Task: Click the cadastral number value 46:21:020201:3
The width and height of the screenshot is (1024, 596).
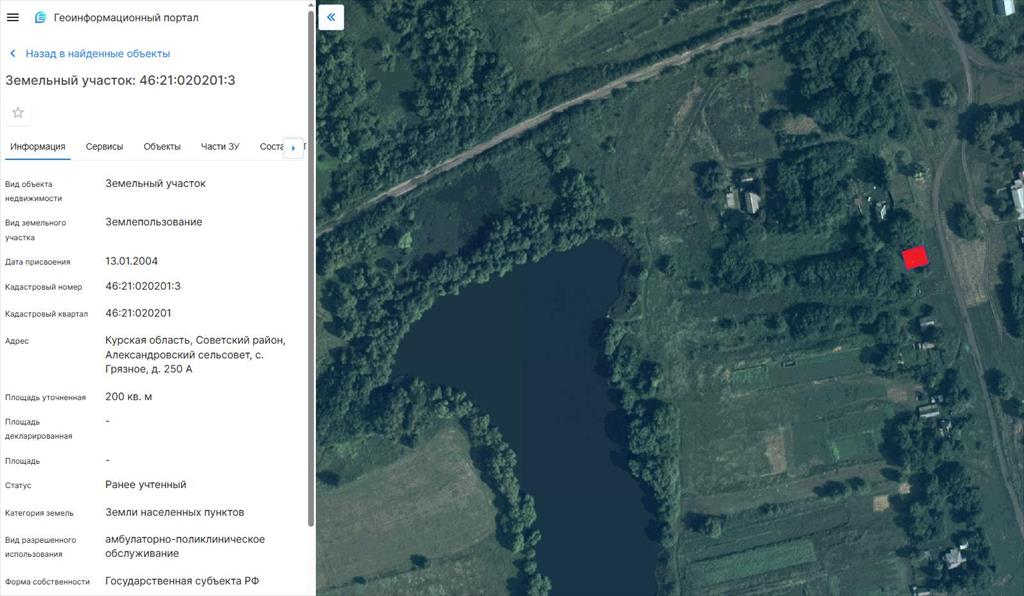Action: click(143, 286)
